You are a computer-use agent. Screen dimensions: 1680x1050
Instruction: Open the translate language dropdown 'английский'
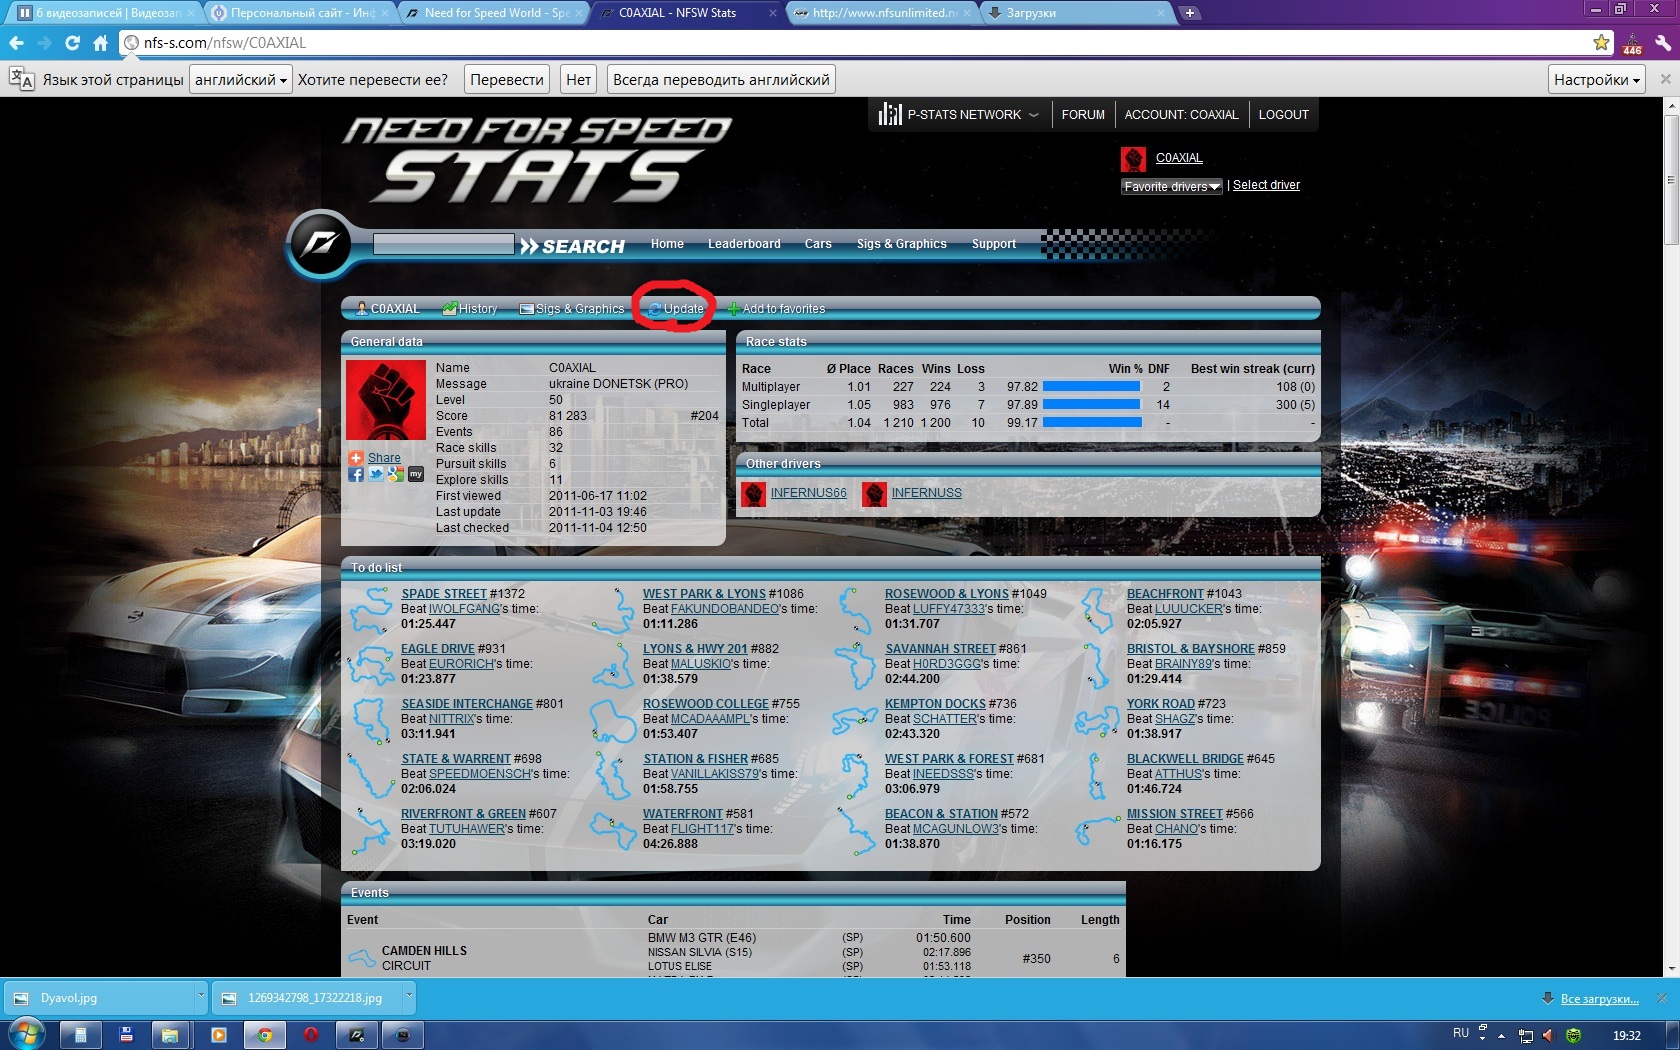(x=241, y=80)
